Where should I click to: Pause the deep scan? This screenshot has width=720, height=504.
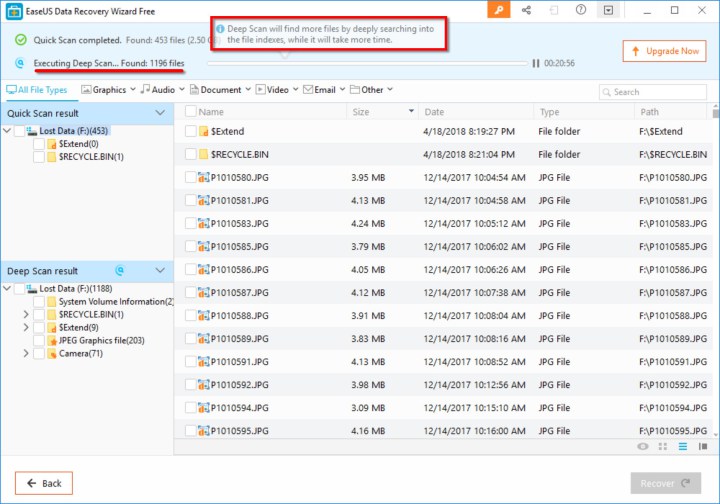(x=536, y=63)
